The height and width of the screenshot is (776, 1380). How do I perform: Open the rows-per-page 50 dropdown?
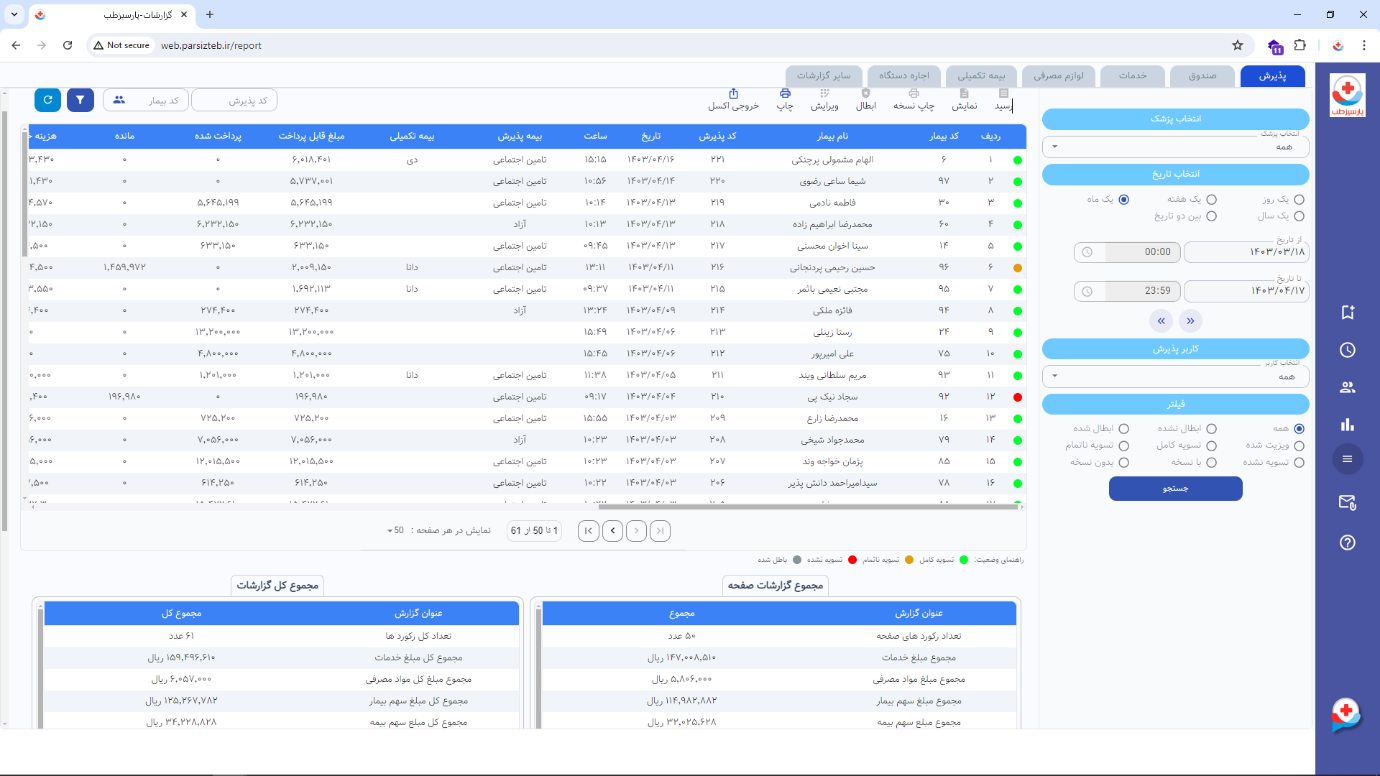pyautogui.click(x=398, y=531)
